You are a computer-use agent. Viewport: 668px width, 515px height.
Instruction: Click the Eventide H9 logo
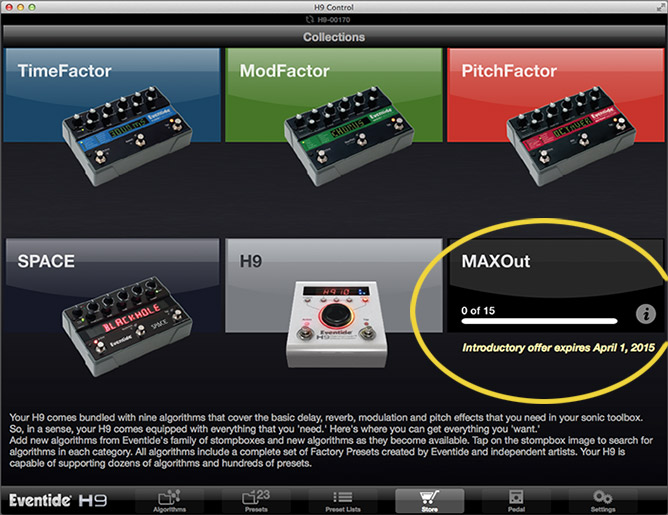tap(58, 500)
